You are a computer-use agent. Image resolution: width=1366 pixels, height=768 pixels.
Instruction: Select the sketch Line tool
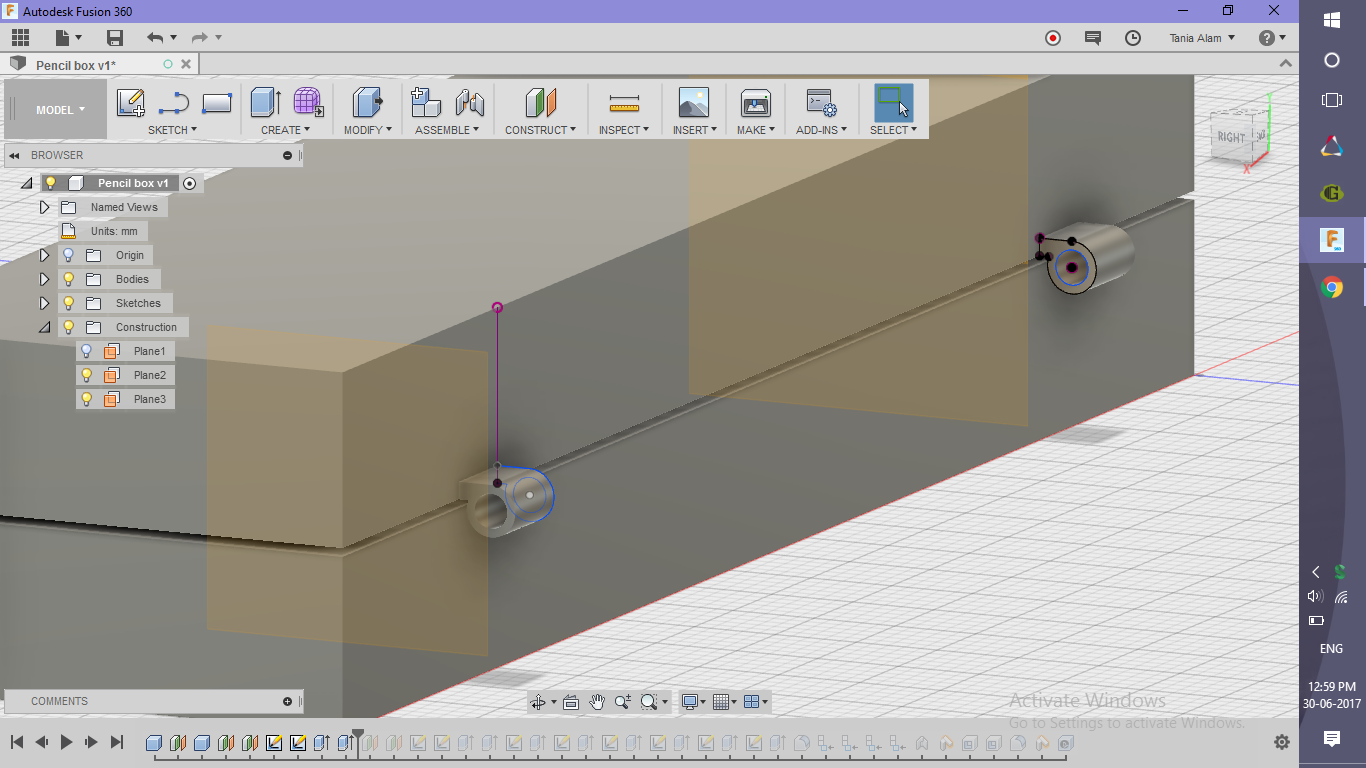click(174, 102)
